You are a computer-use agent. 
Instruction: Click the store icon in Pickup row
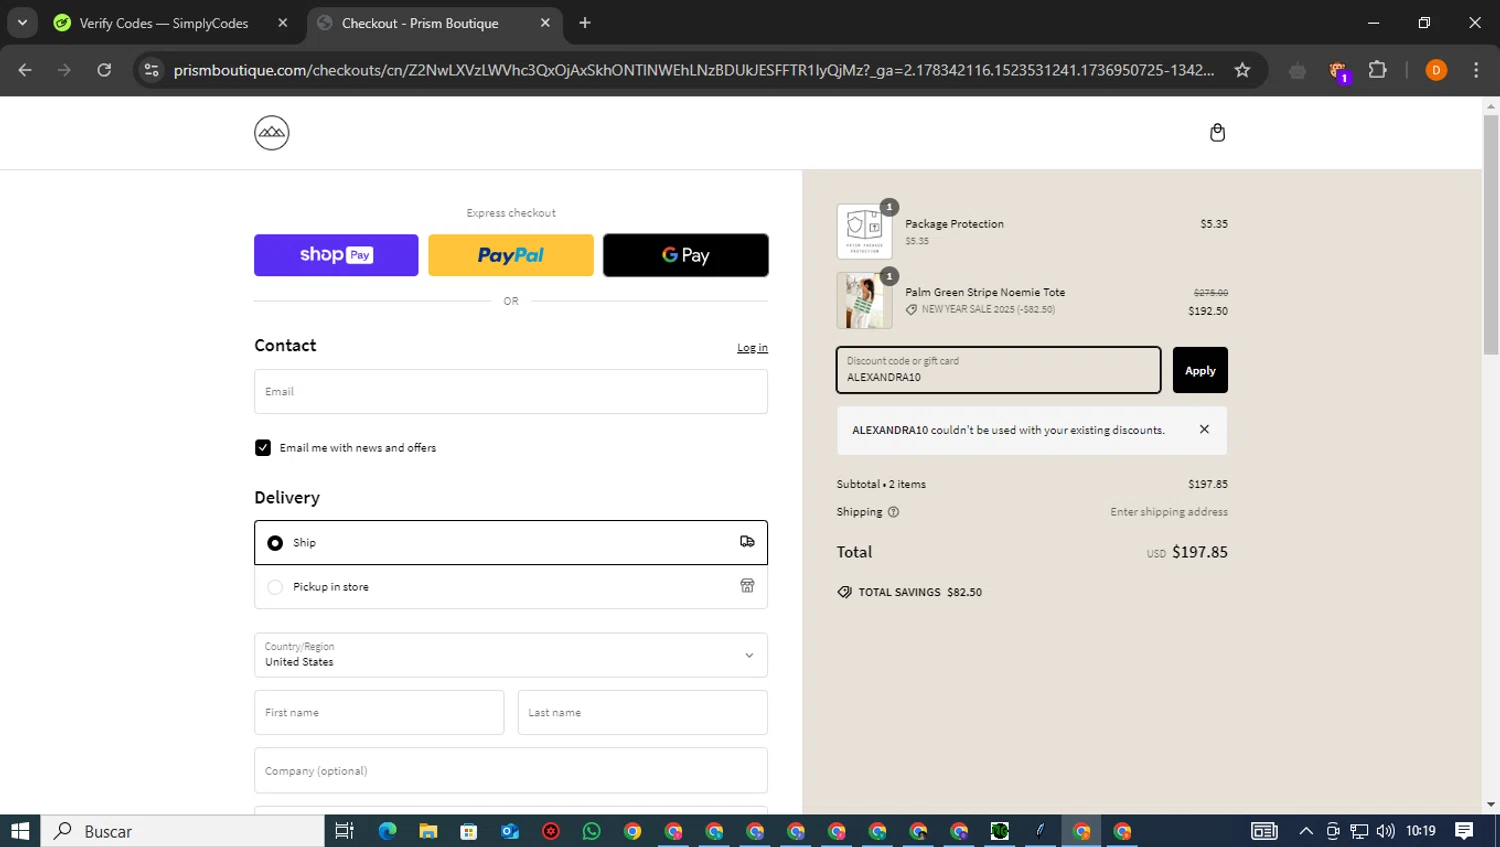(x=747, y=585)
